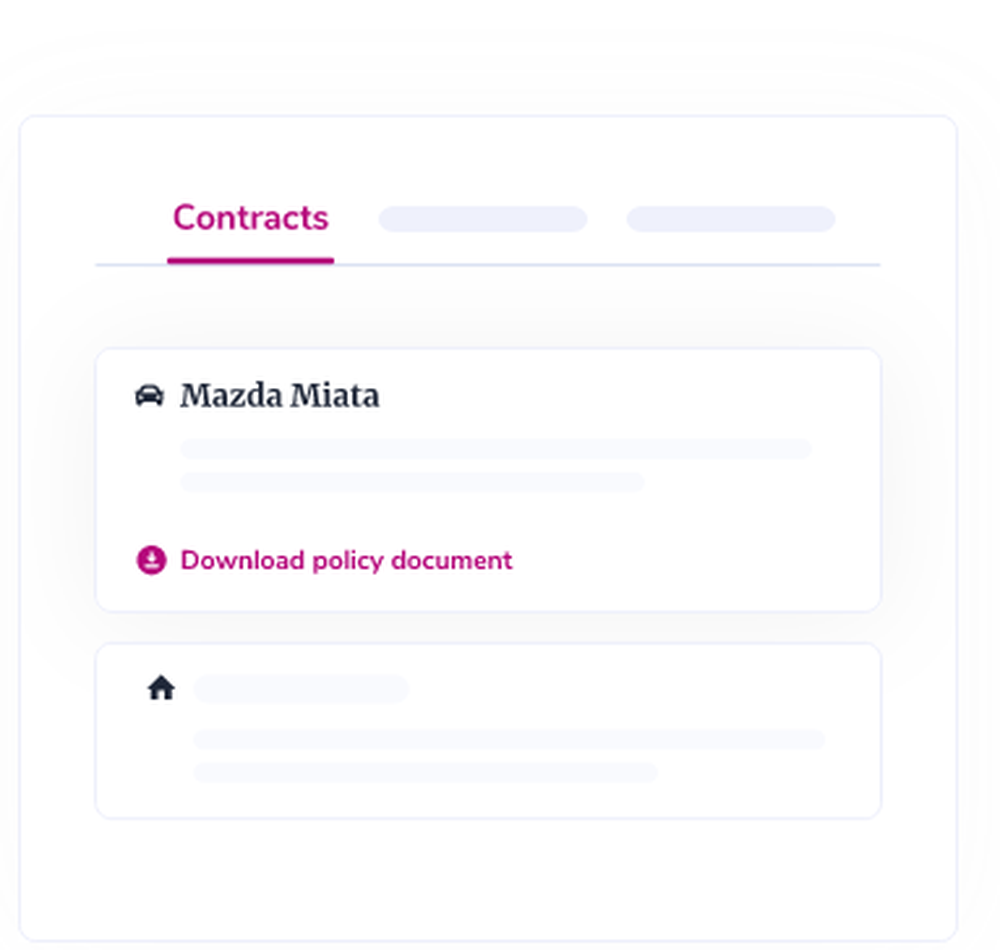Click shorter placeholder line under Mazda Miata

[412, 482]
